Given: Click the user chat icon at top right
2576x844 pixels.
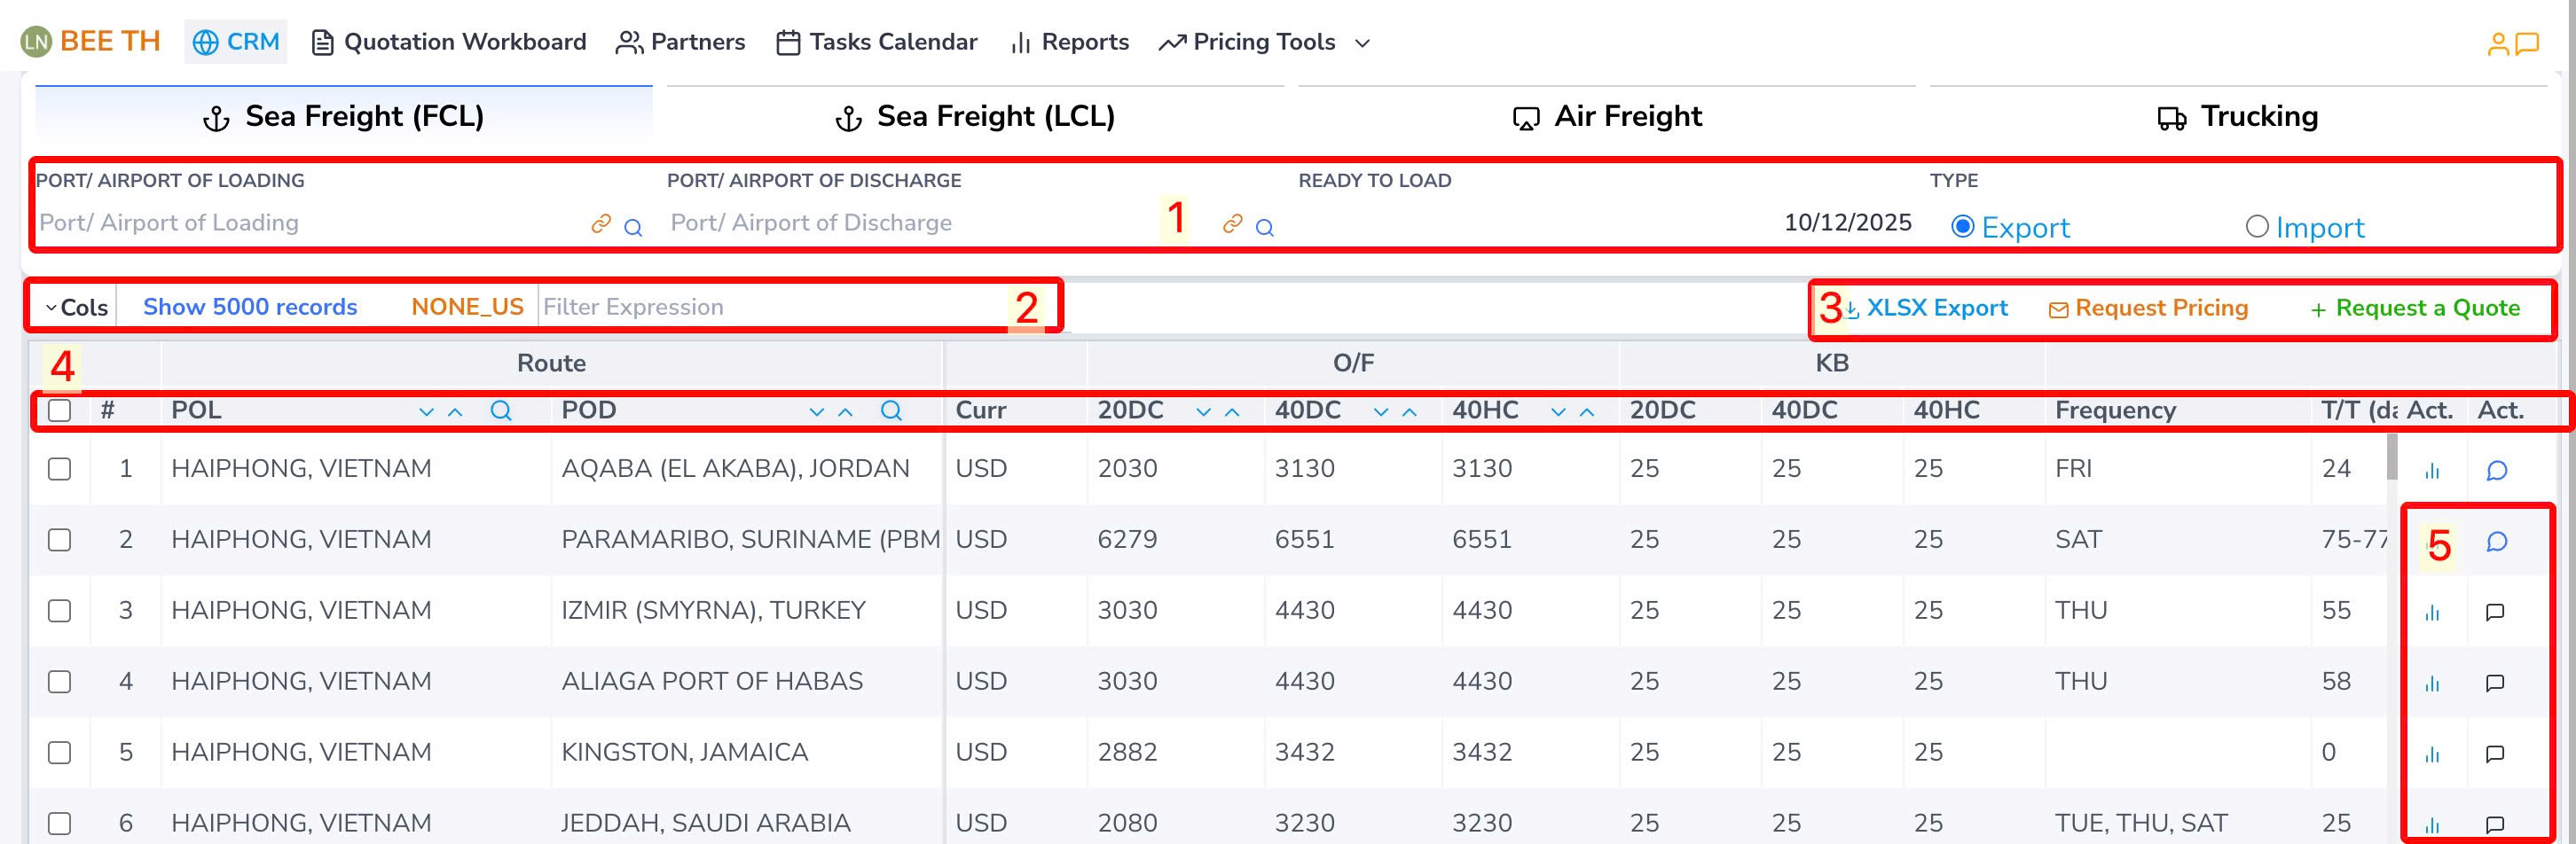Looking at the screenshot, I should click(x=2512, y=43).
